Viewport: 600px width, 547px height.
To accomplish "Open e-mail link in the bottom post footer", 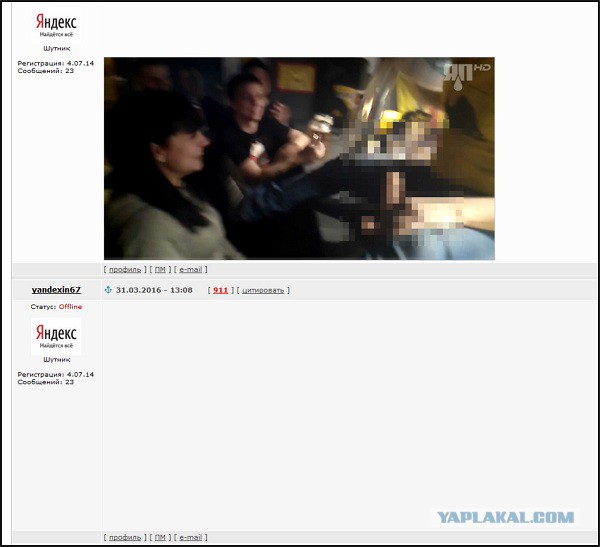I will click(x=191, y=537).
